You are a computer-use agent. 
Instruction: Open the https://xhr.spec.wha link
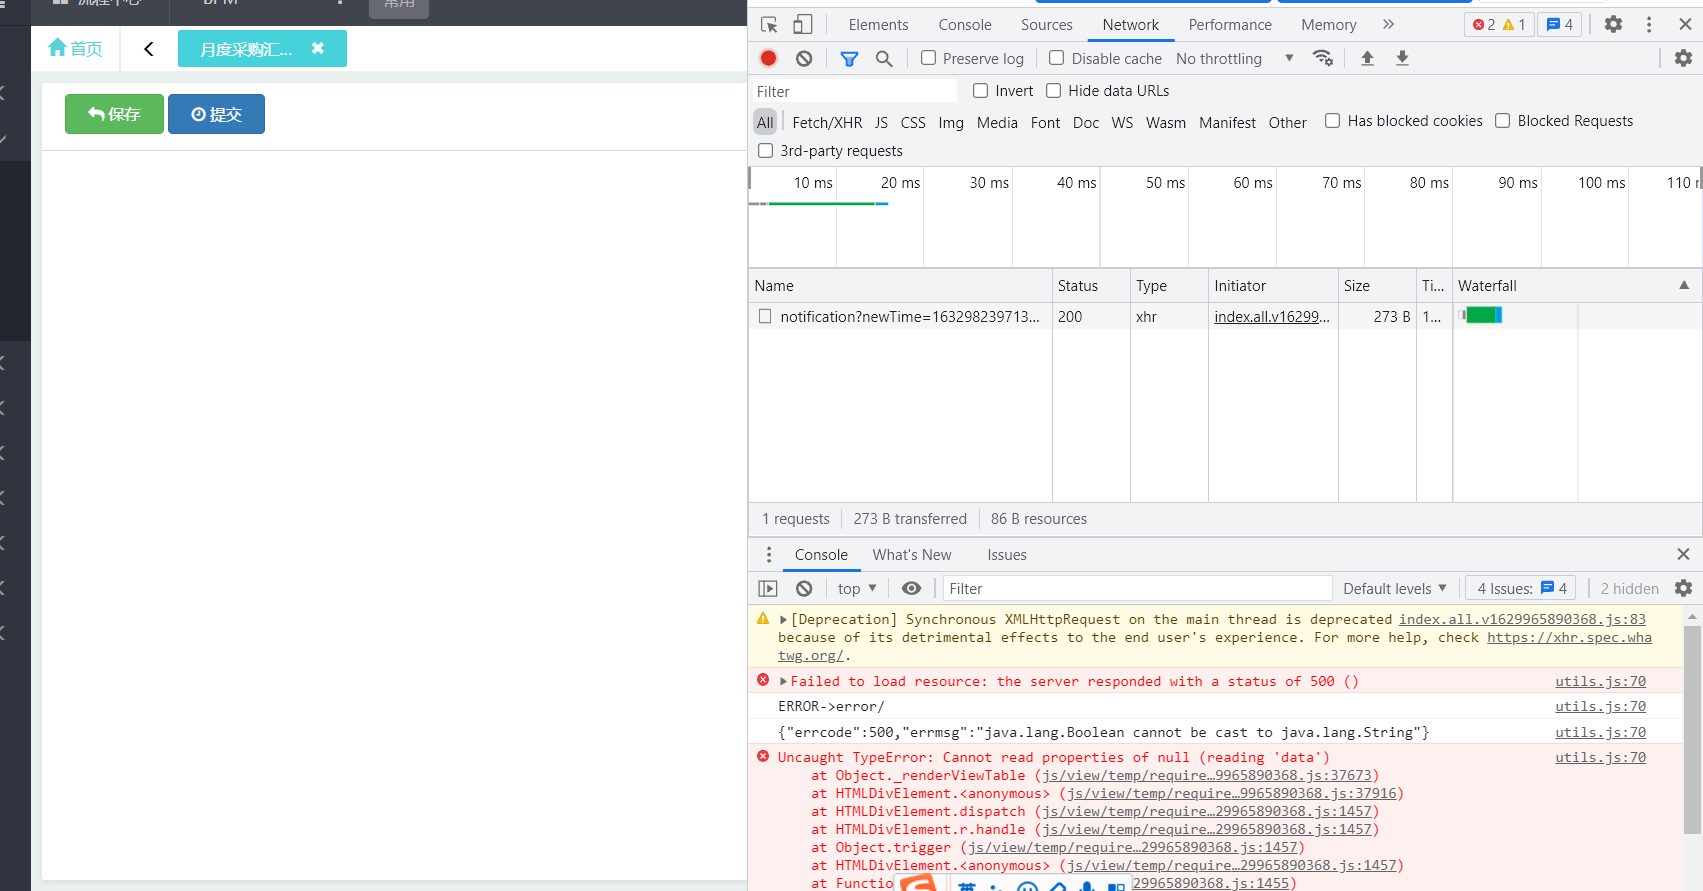tap(1569, 638)
